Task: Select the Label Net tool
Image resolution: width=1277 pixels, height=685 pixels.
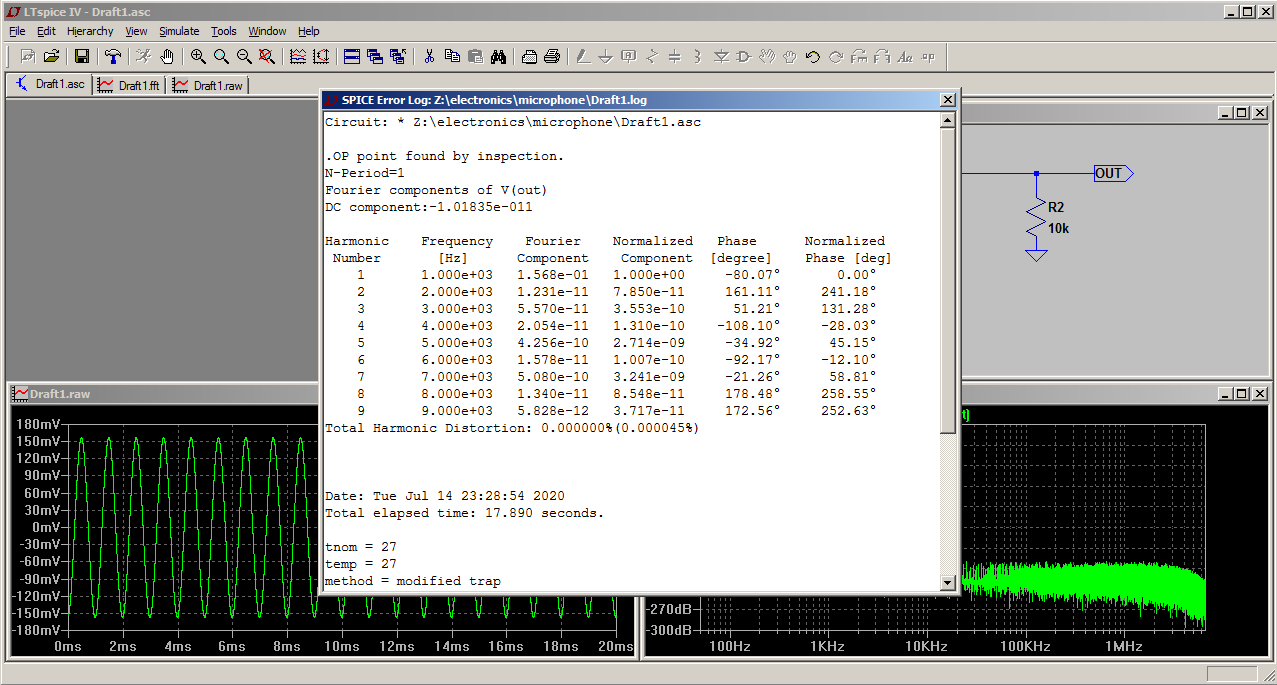Action: click(x=629, y=56)
